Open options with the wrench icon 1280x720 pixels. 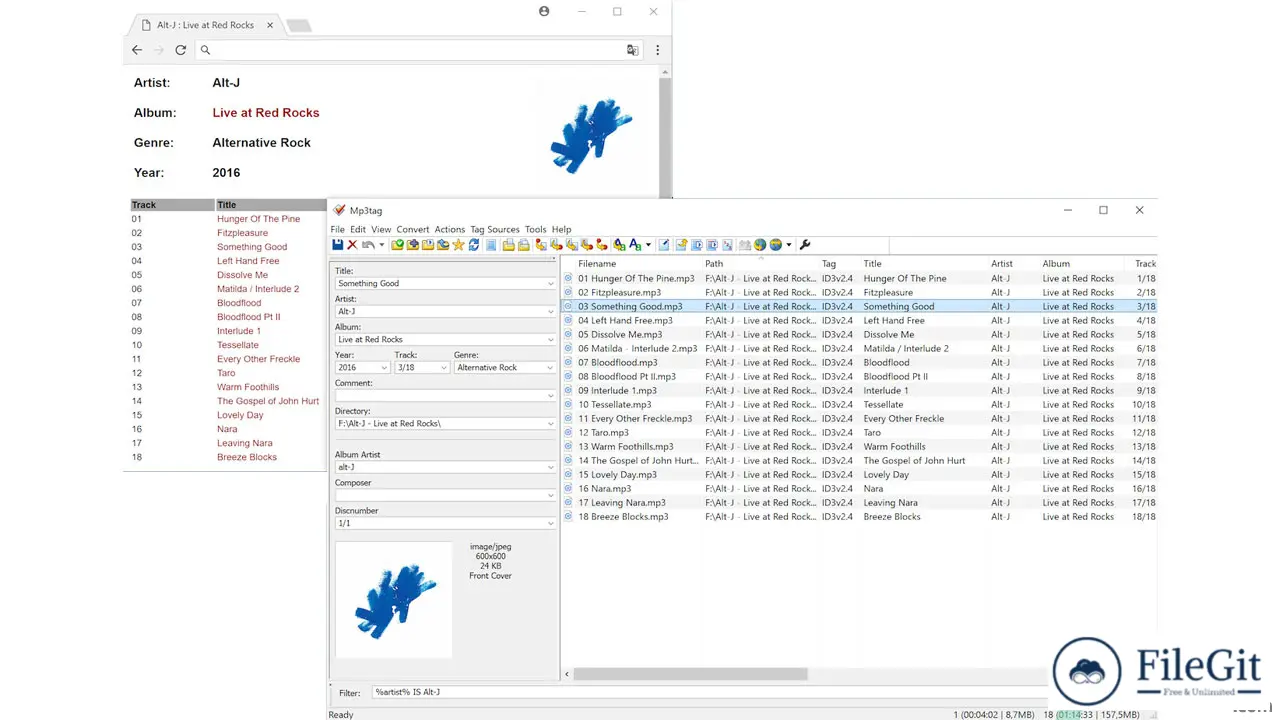tap(804, 244)
